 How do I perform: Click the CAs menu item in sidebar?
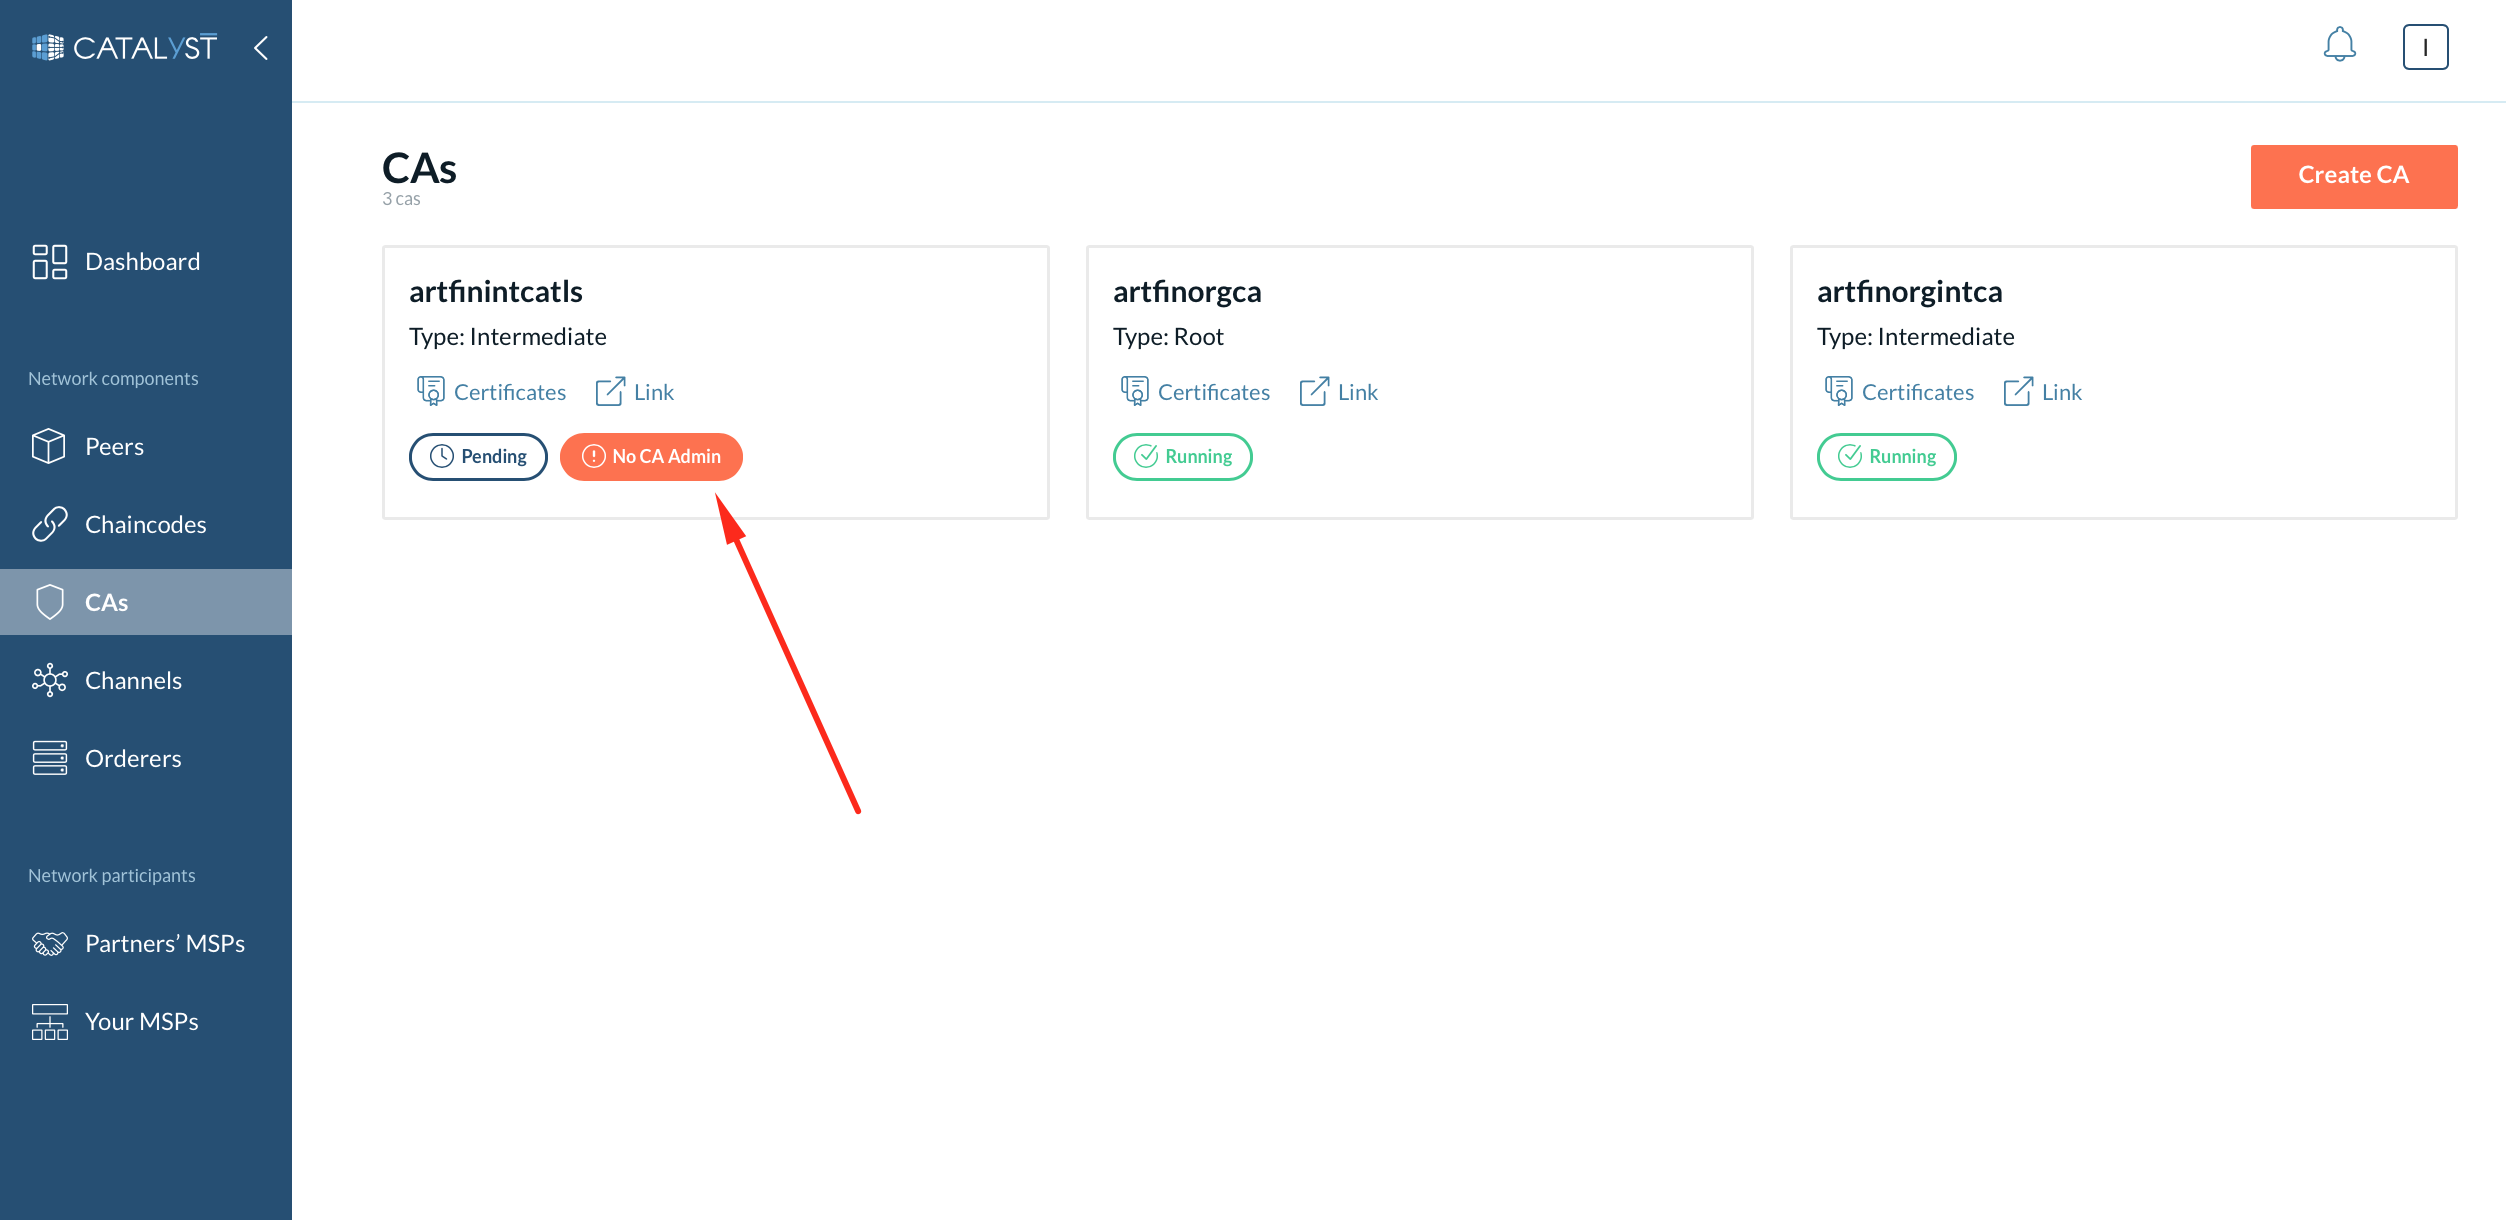click(145, 601)
